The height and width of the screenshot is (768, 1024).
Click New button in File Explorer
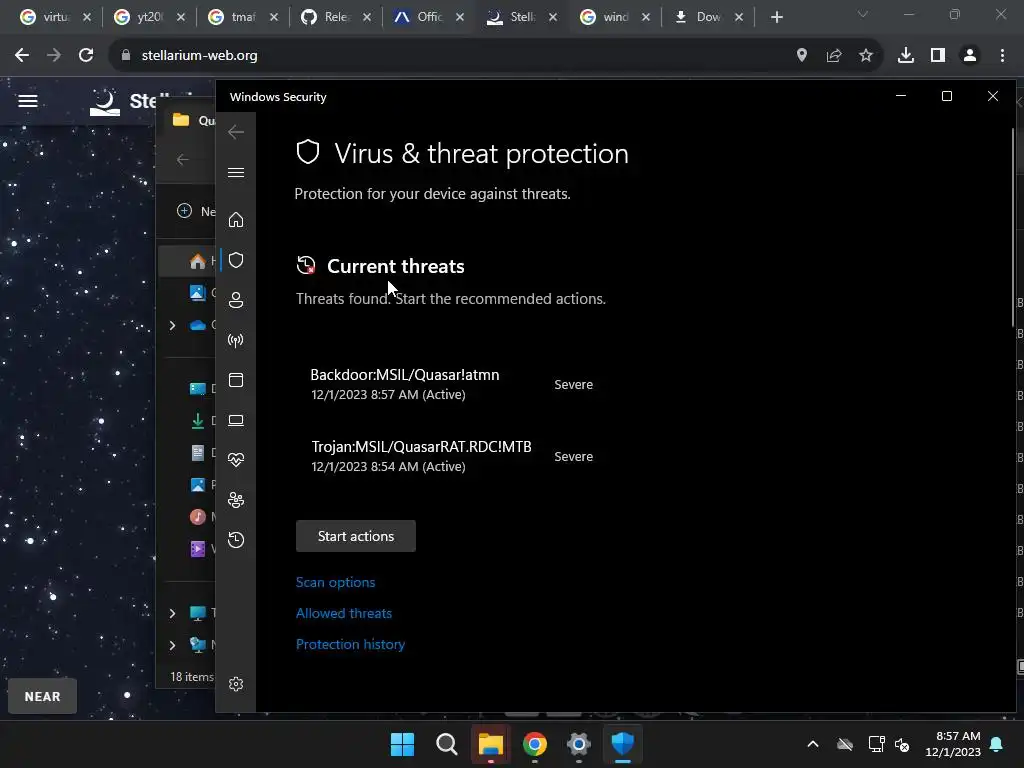point(196,211)
